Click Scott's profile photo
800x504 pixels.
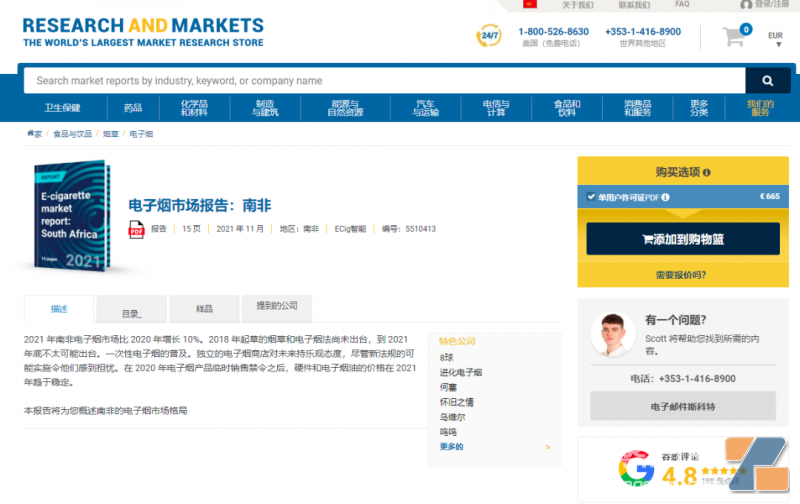click(x=613, y=334)
